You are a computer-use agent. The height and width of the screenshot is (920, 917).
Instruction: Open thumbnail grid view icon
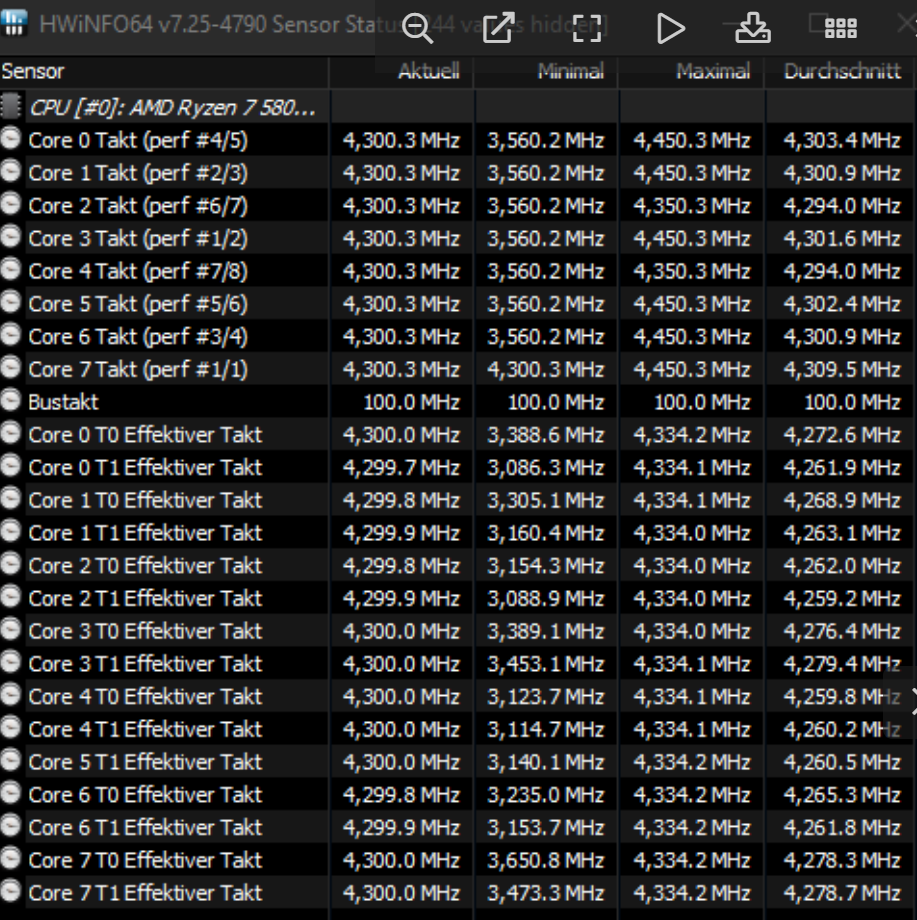841,28
